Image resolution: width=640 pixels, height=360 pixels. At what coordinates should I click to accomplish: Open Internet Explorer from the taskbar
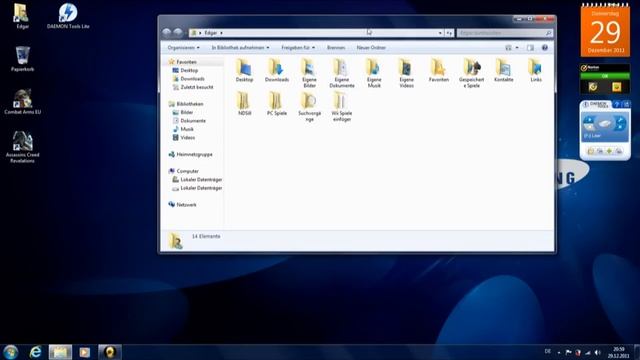[36, 352]
